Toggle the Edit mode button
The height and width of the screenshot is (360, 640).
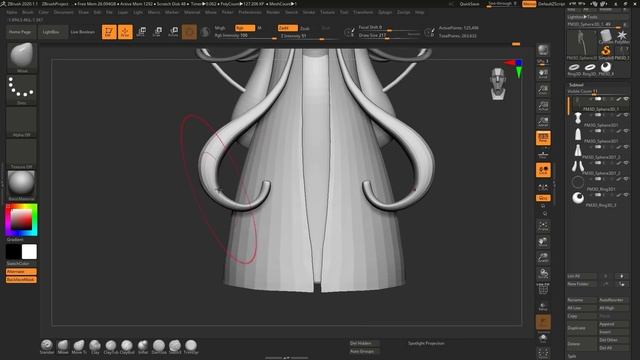(109, 32)
